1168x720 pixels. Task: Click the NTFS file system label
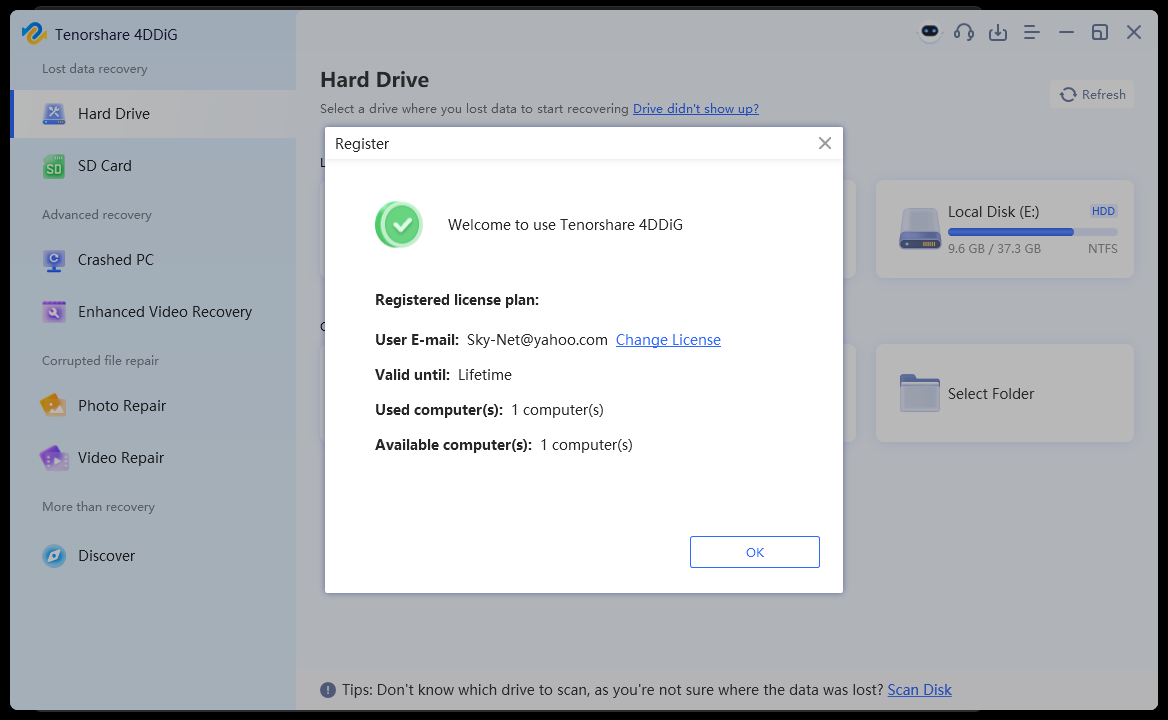(1102, 249)
